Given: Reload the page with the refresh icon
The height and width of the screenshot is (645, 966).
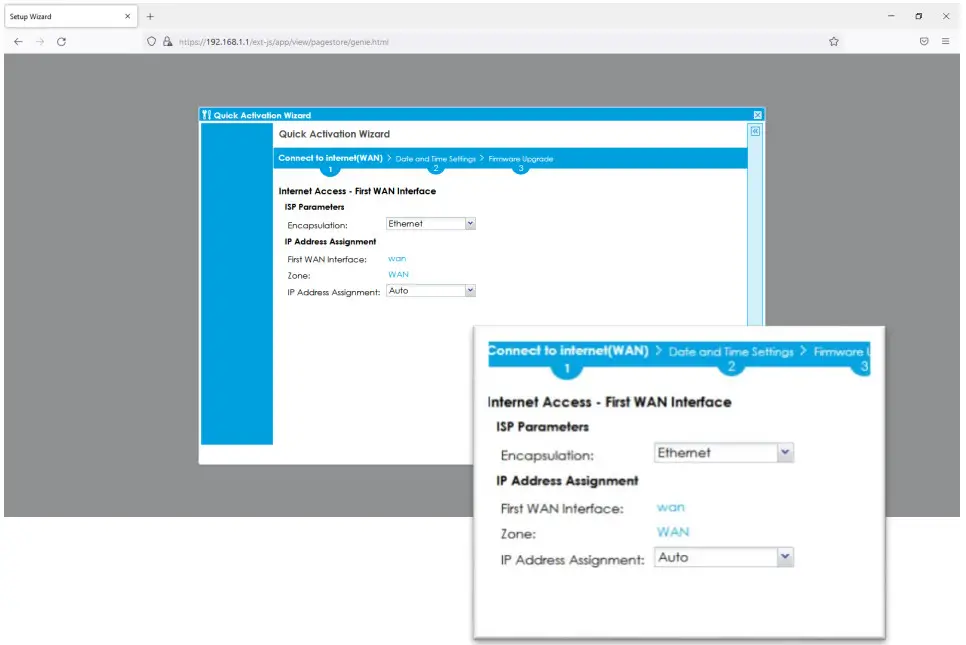Looking at the screenshot, I should tap(62, 42).
